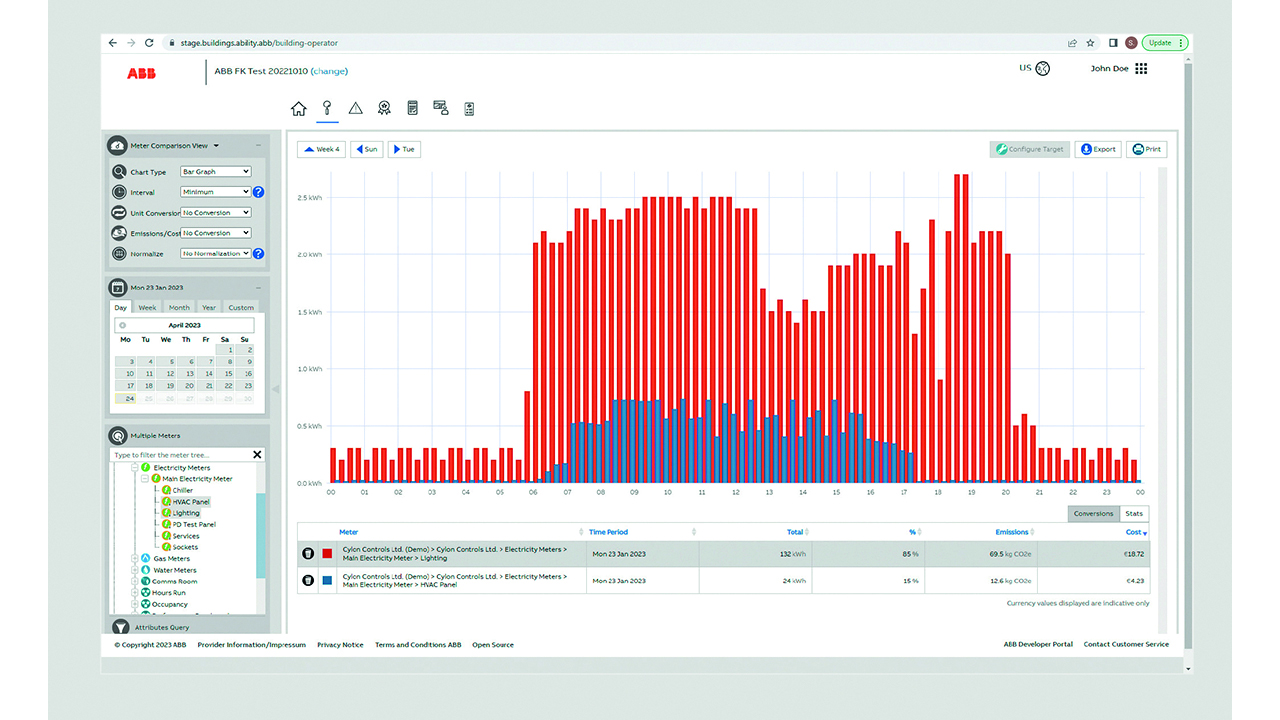1280x720 pixels.
Task: Switch table to Conversions view
Action: 1093,514
